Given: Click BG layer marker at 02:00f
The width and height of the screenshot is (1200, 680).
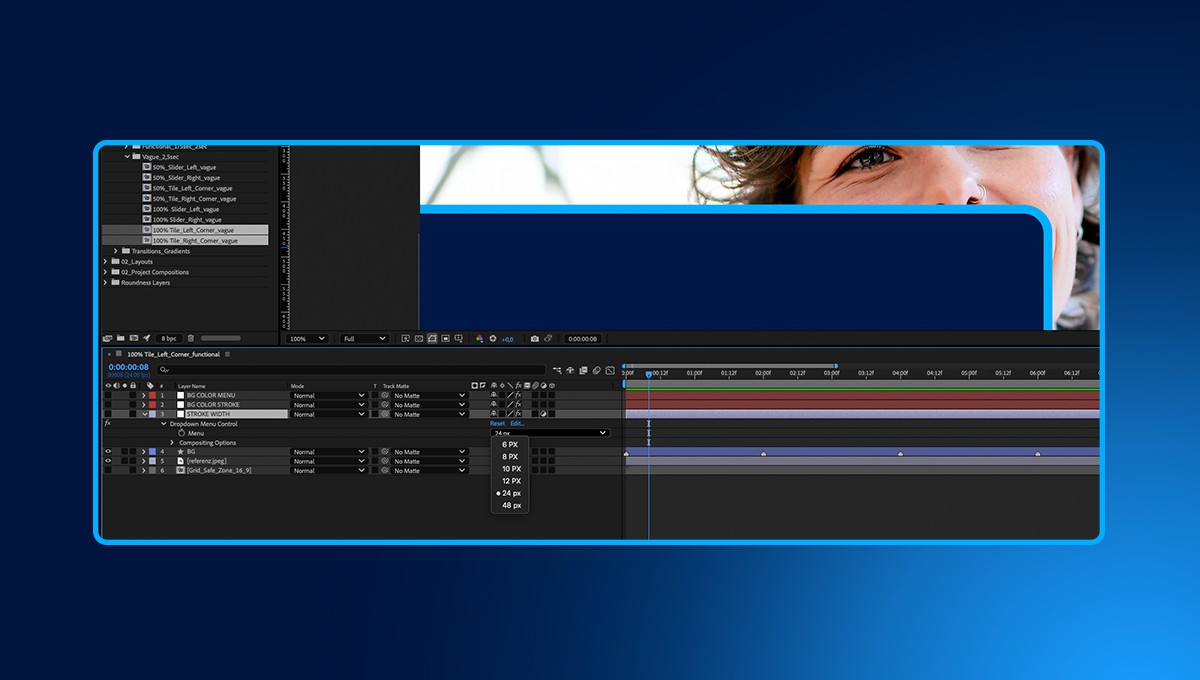Looking at the screenshot, I should click(763, 454).
